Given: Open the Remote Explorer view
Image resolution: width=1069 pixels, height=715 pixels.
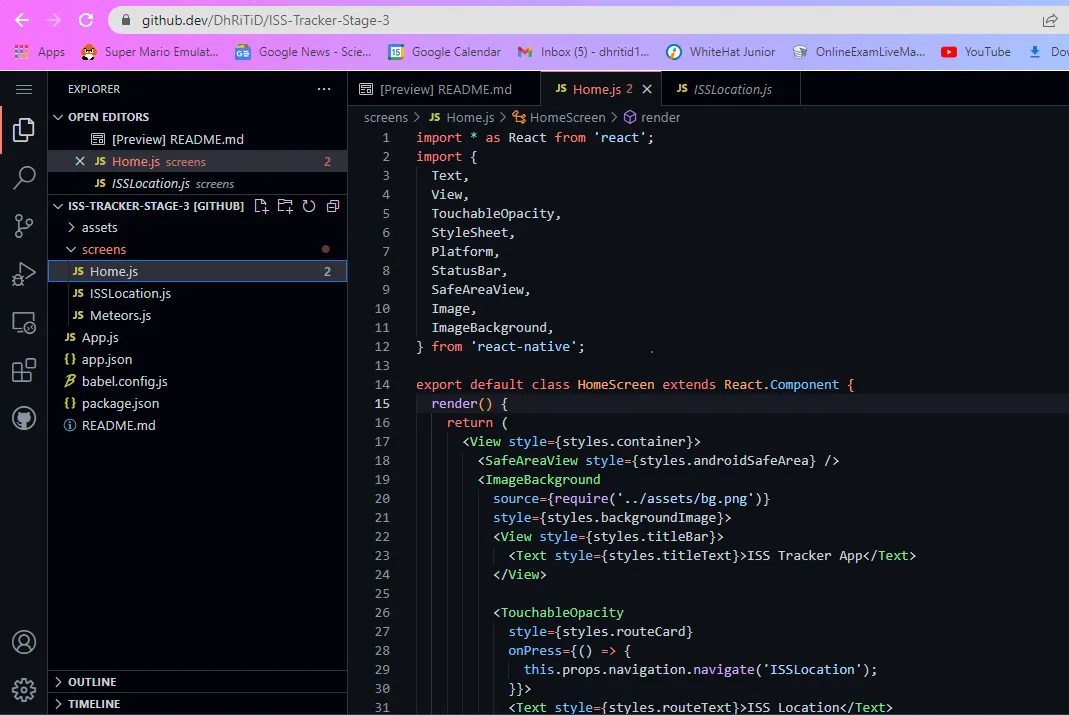Looking at the screenshot, I should click(23, 322).
